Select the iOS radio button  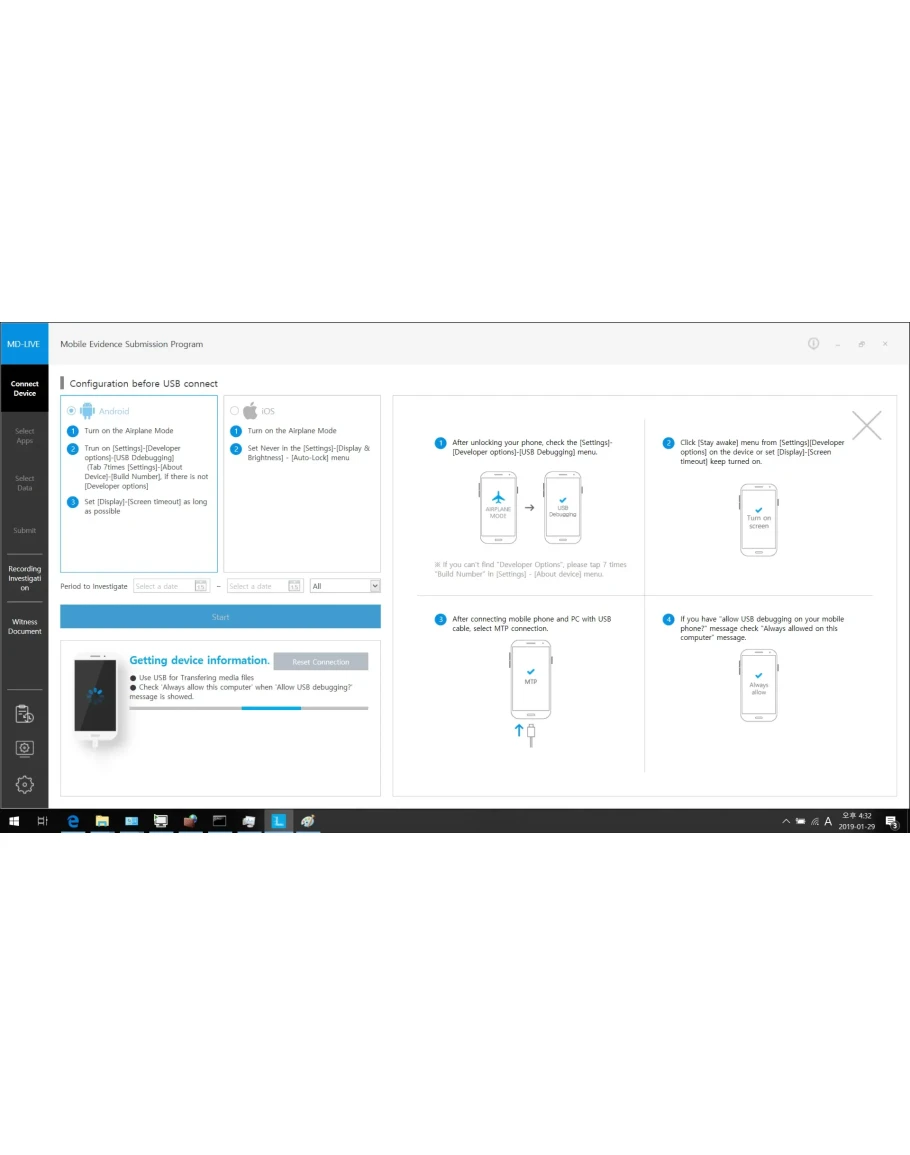click(x=234, y=411)
